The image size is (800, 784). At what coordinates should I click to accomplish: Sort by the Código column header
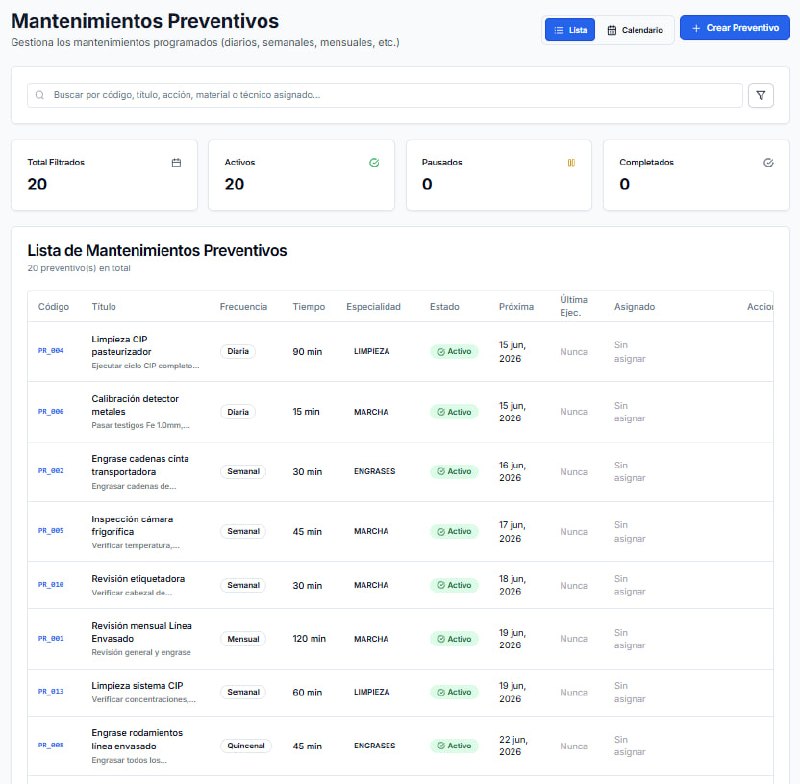[x=53, y=307]
